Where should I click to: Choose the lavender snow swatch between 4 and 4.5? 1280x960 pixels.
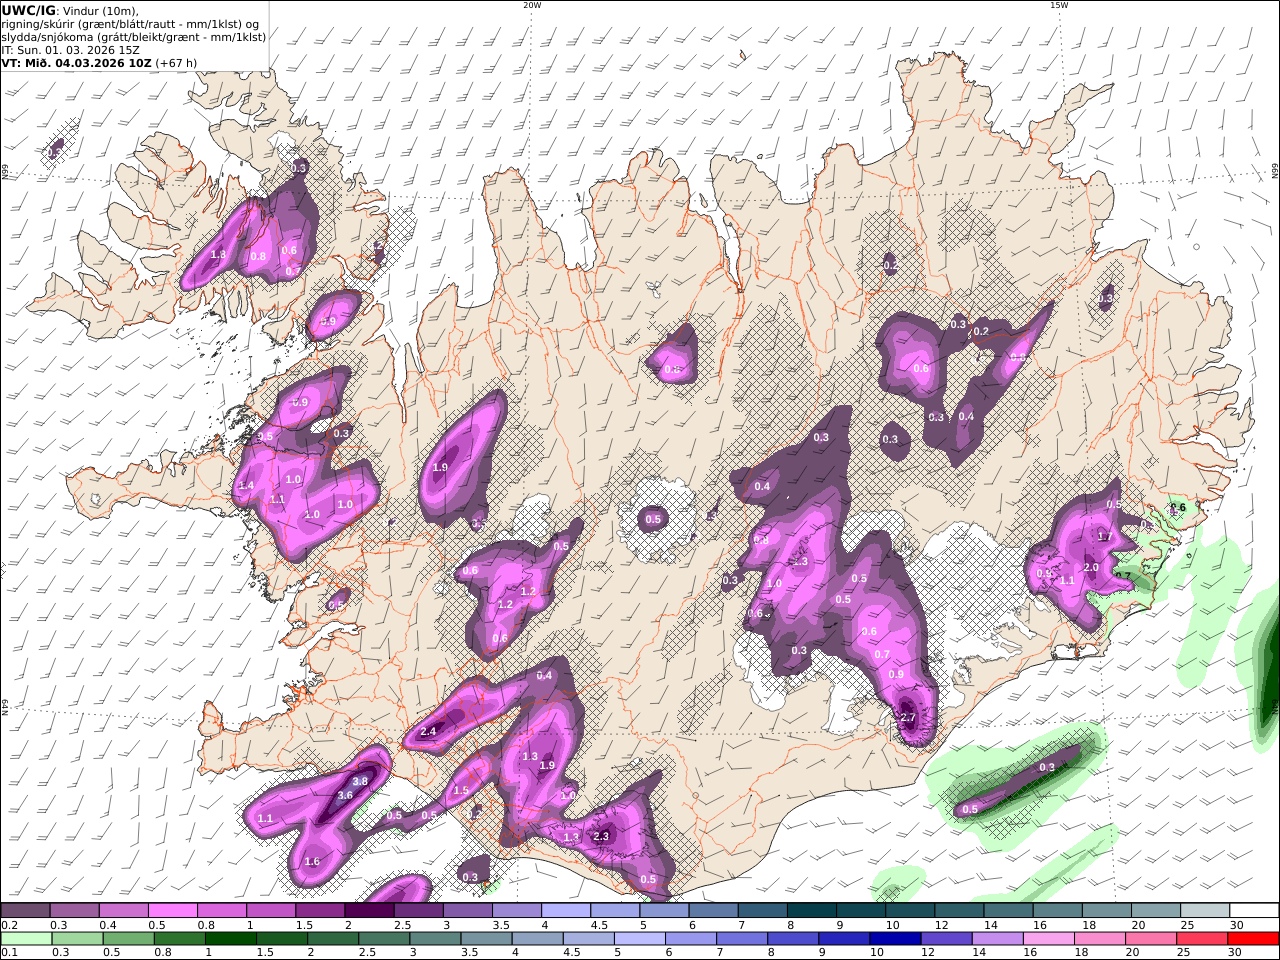[x=567, y=911]
